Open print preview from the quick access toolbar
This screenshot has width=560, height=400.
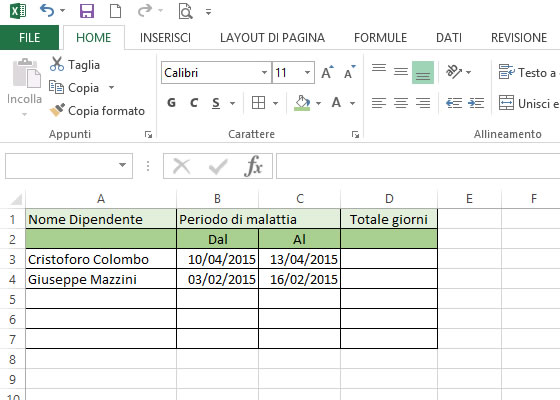coord(185,11)
